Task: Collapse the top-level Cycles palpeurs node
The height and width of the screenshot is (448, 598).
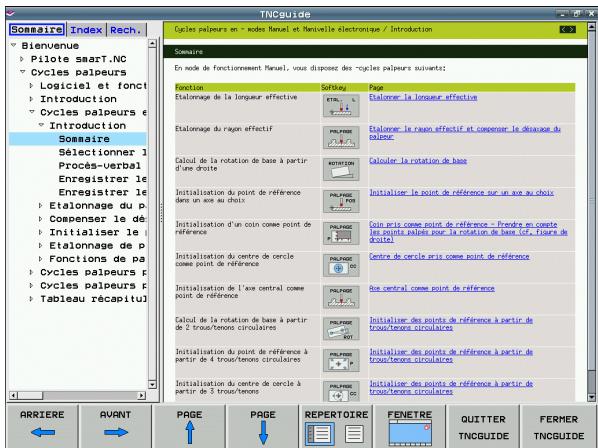Action: point(23,72)
